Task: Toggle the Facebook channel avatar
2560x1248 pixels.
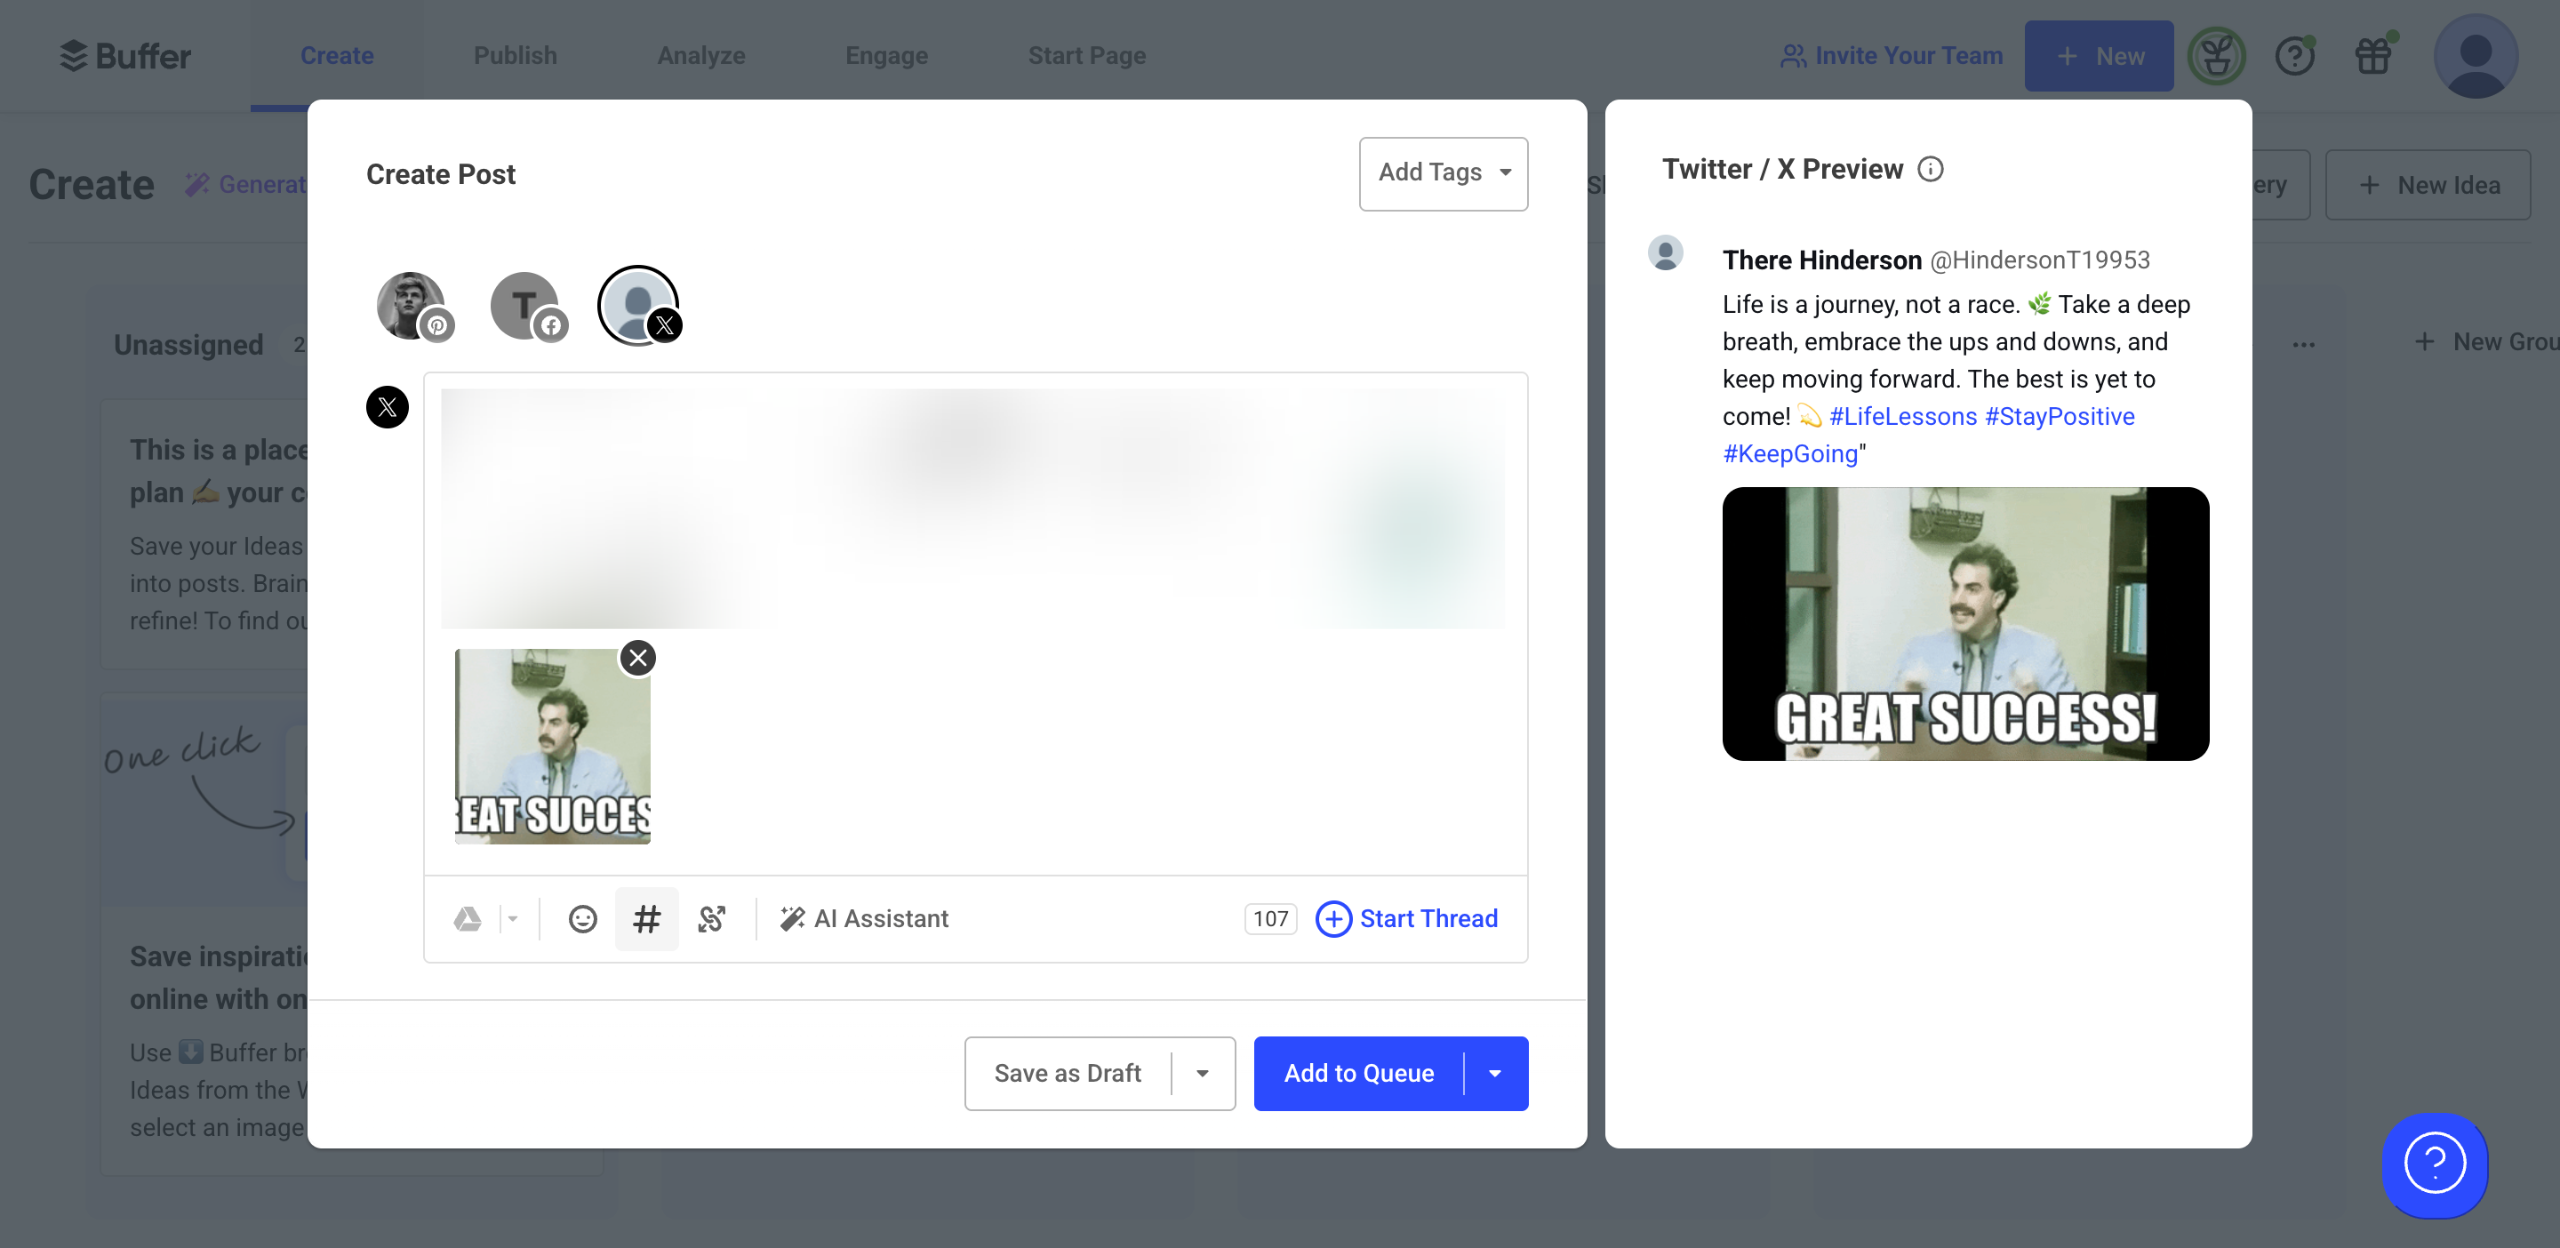Action: point(526,306)
